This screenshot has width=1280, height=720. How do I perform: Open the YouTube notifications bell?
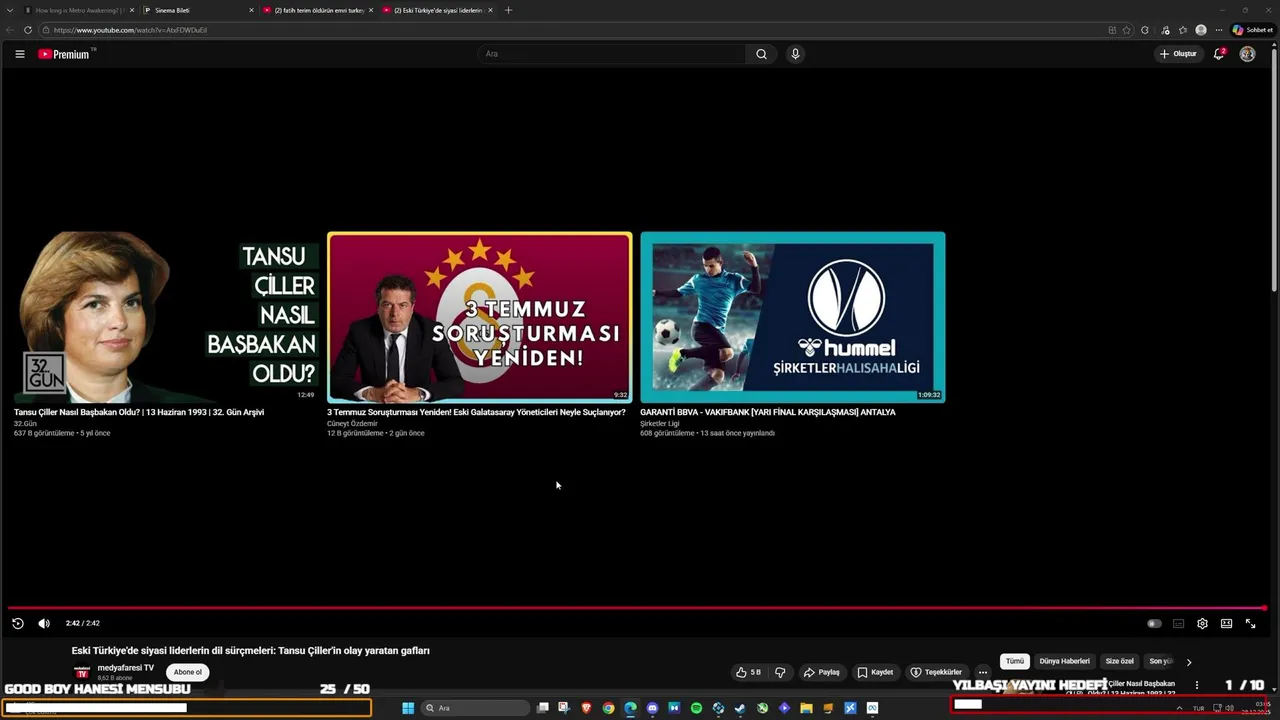(1219, 54)
